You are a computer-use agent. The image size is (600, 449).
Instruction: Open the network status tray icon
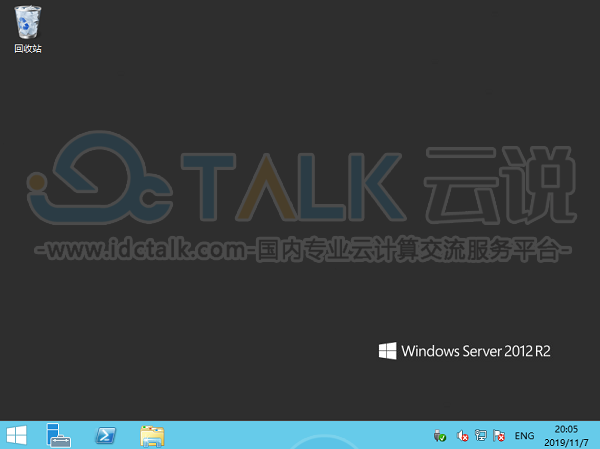(481, 435)
